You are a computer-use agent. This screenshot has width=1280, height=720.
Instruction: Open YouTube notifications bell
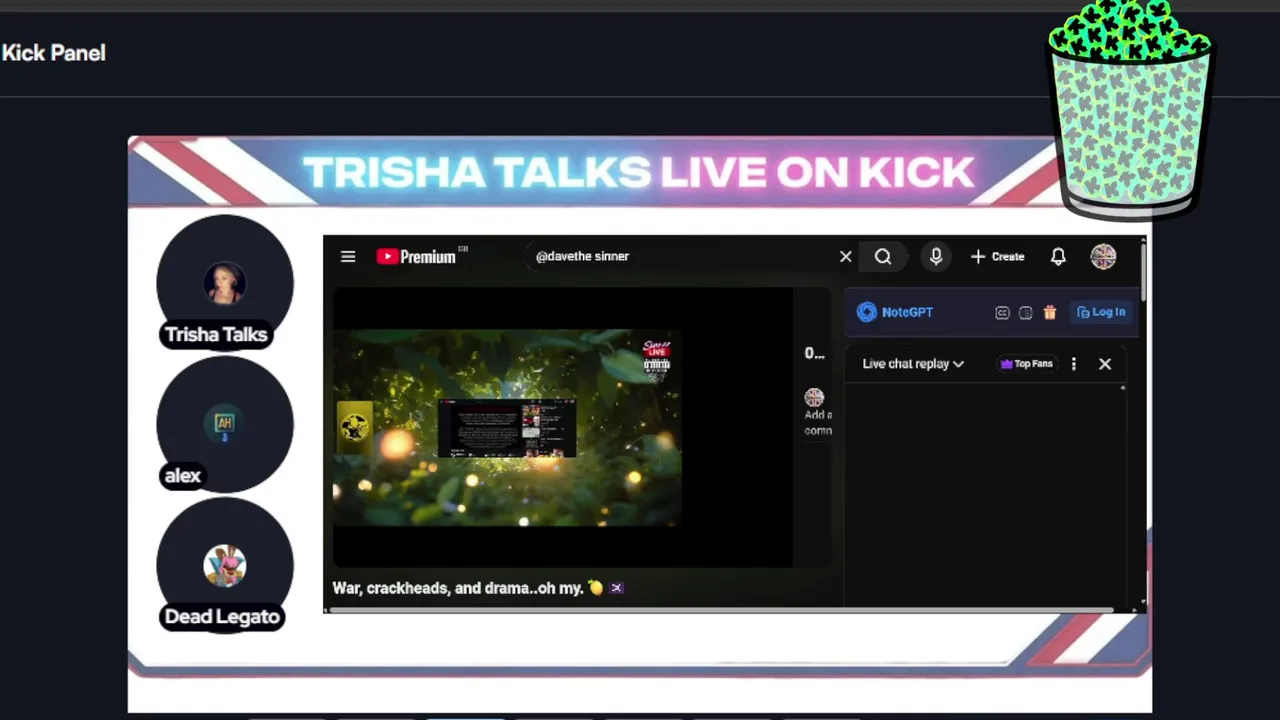point(1058,257)
